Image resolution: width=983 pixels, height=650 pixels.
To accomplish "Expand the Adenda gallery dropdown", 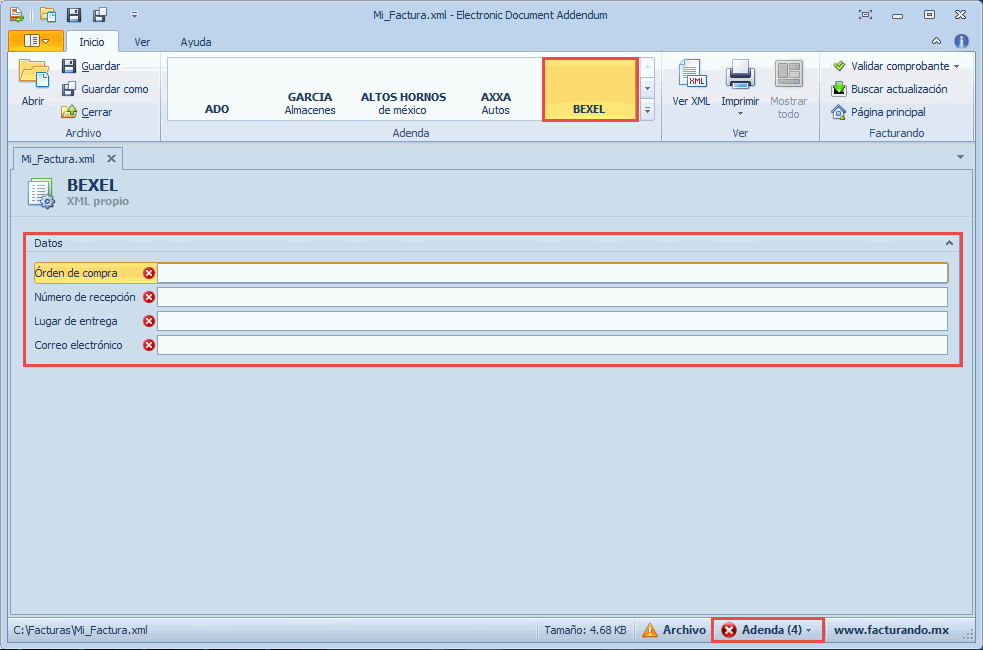I will click(647, 111).
